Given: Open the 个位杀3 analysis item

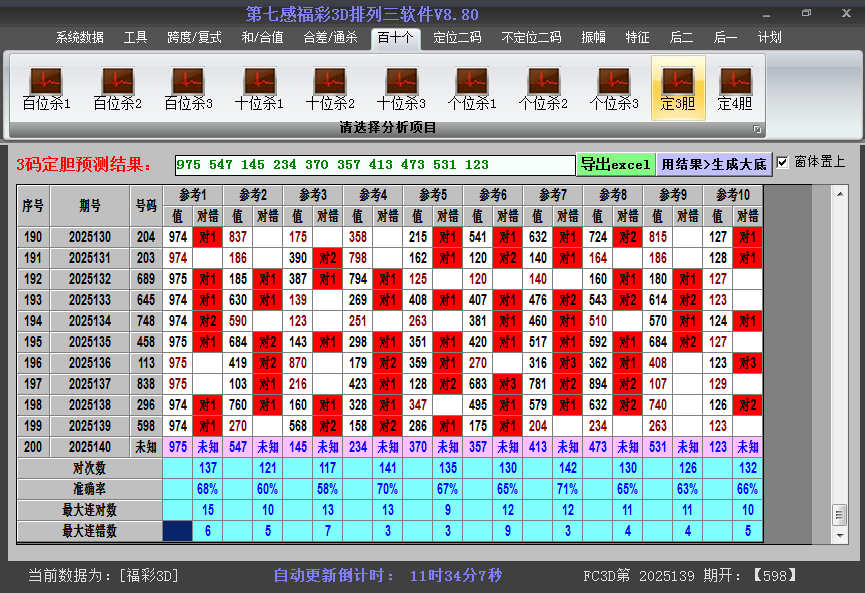Looking at the screenshot, I should click(614, 87).
